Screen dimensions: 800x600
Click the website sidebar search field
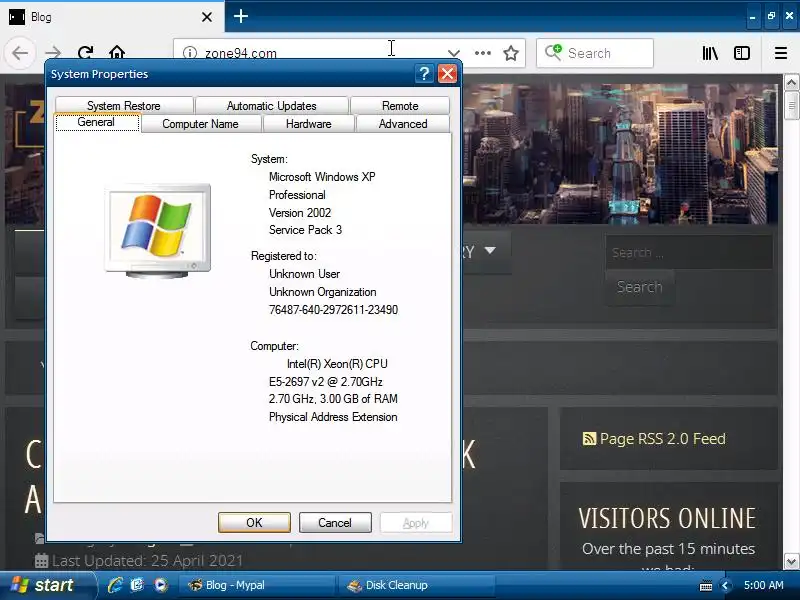689,252
